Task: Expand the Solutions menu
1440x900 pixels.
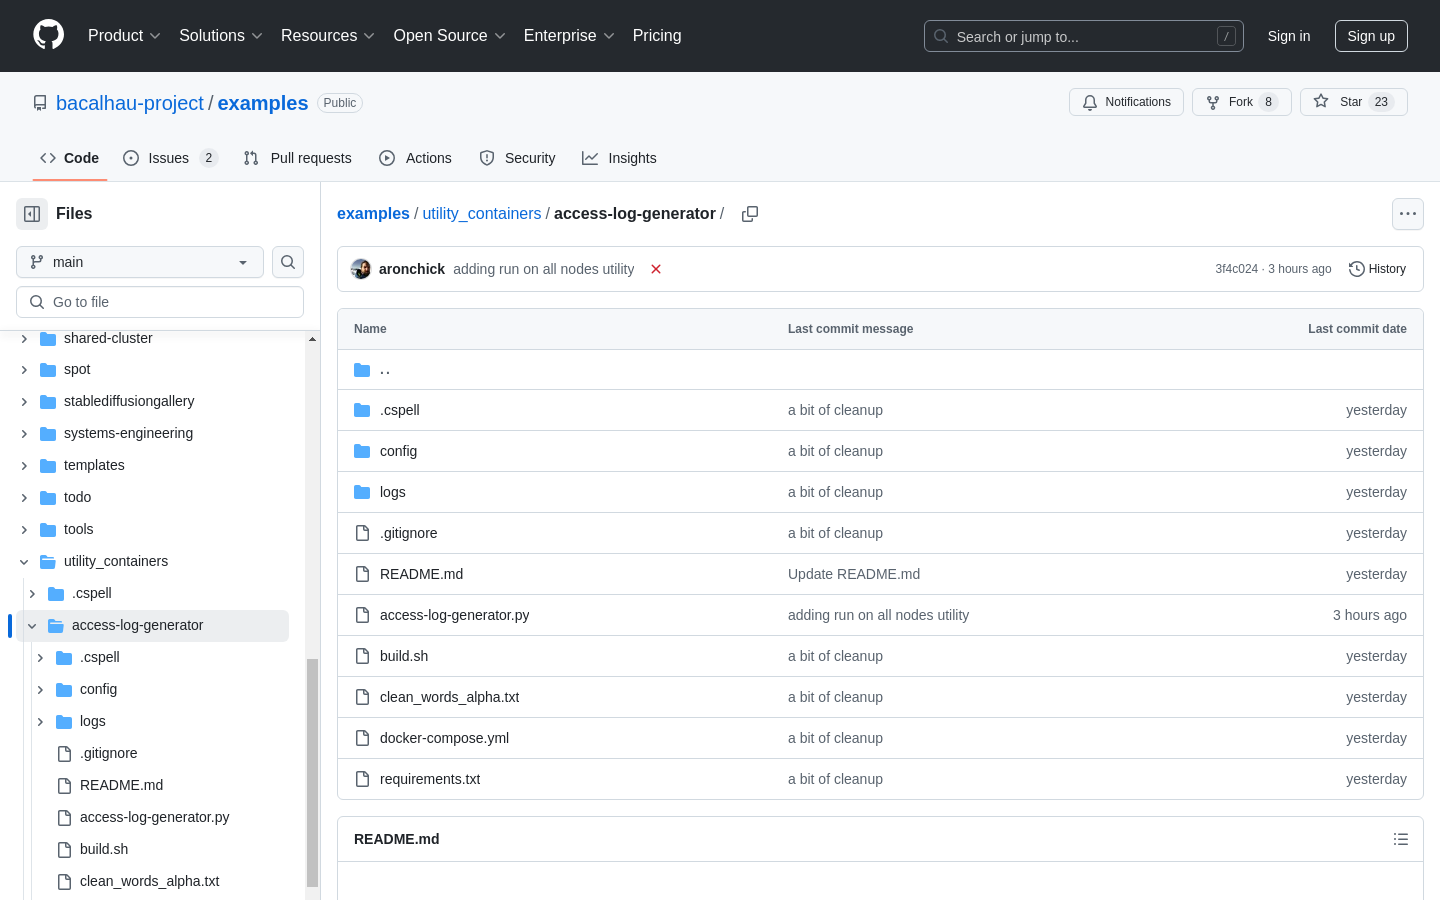Action: click(221, 35)
